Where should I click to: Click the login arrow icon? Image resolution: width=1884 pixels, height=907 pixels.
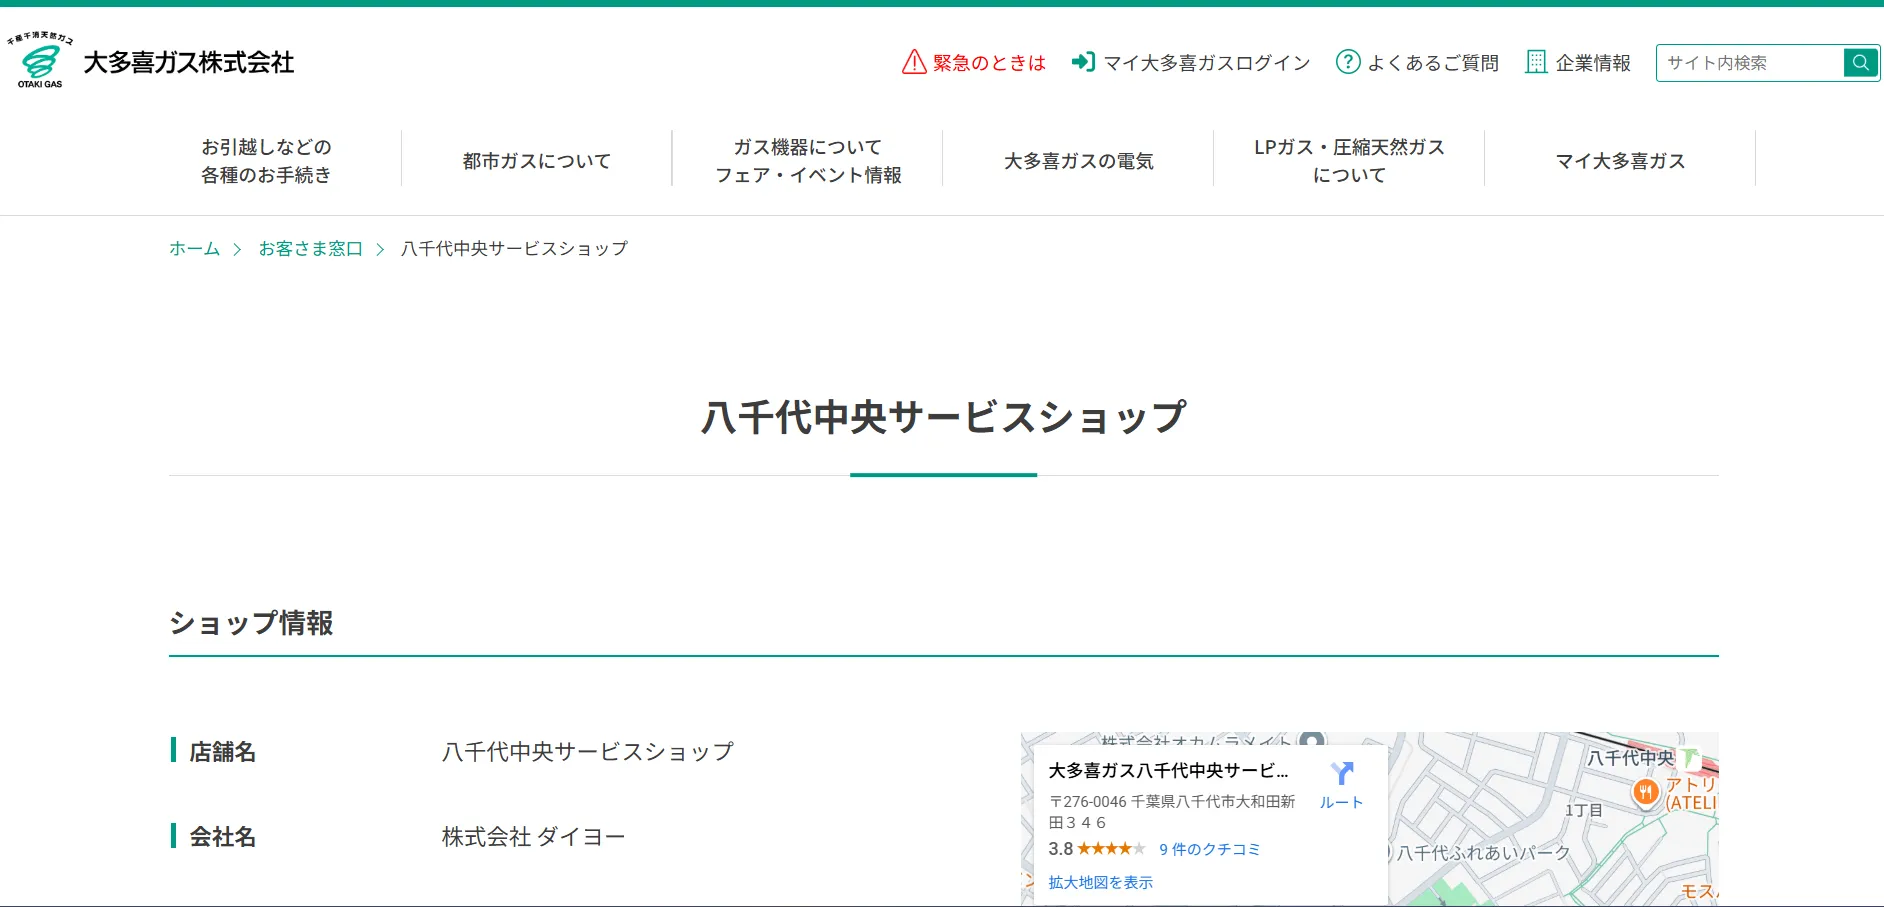[x=1083, y=62]
